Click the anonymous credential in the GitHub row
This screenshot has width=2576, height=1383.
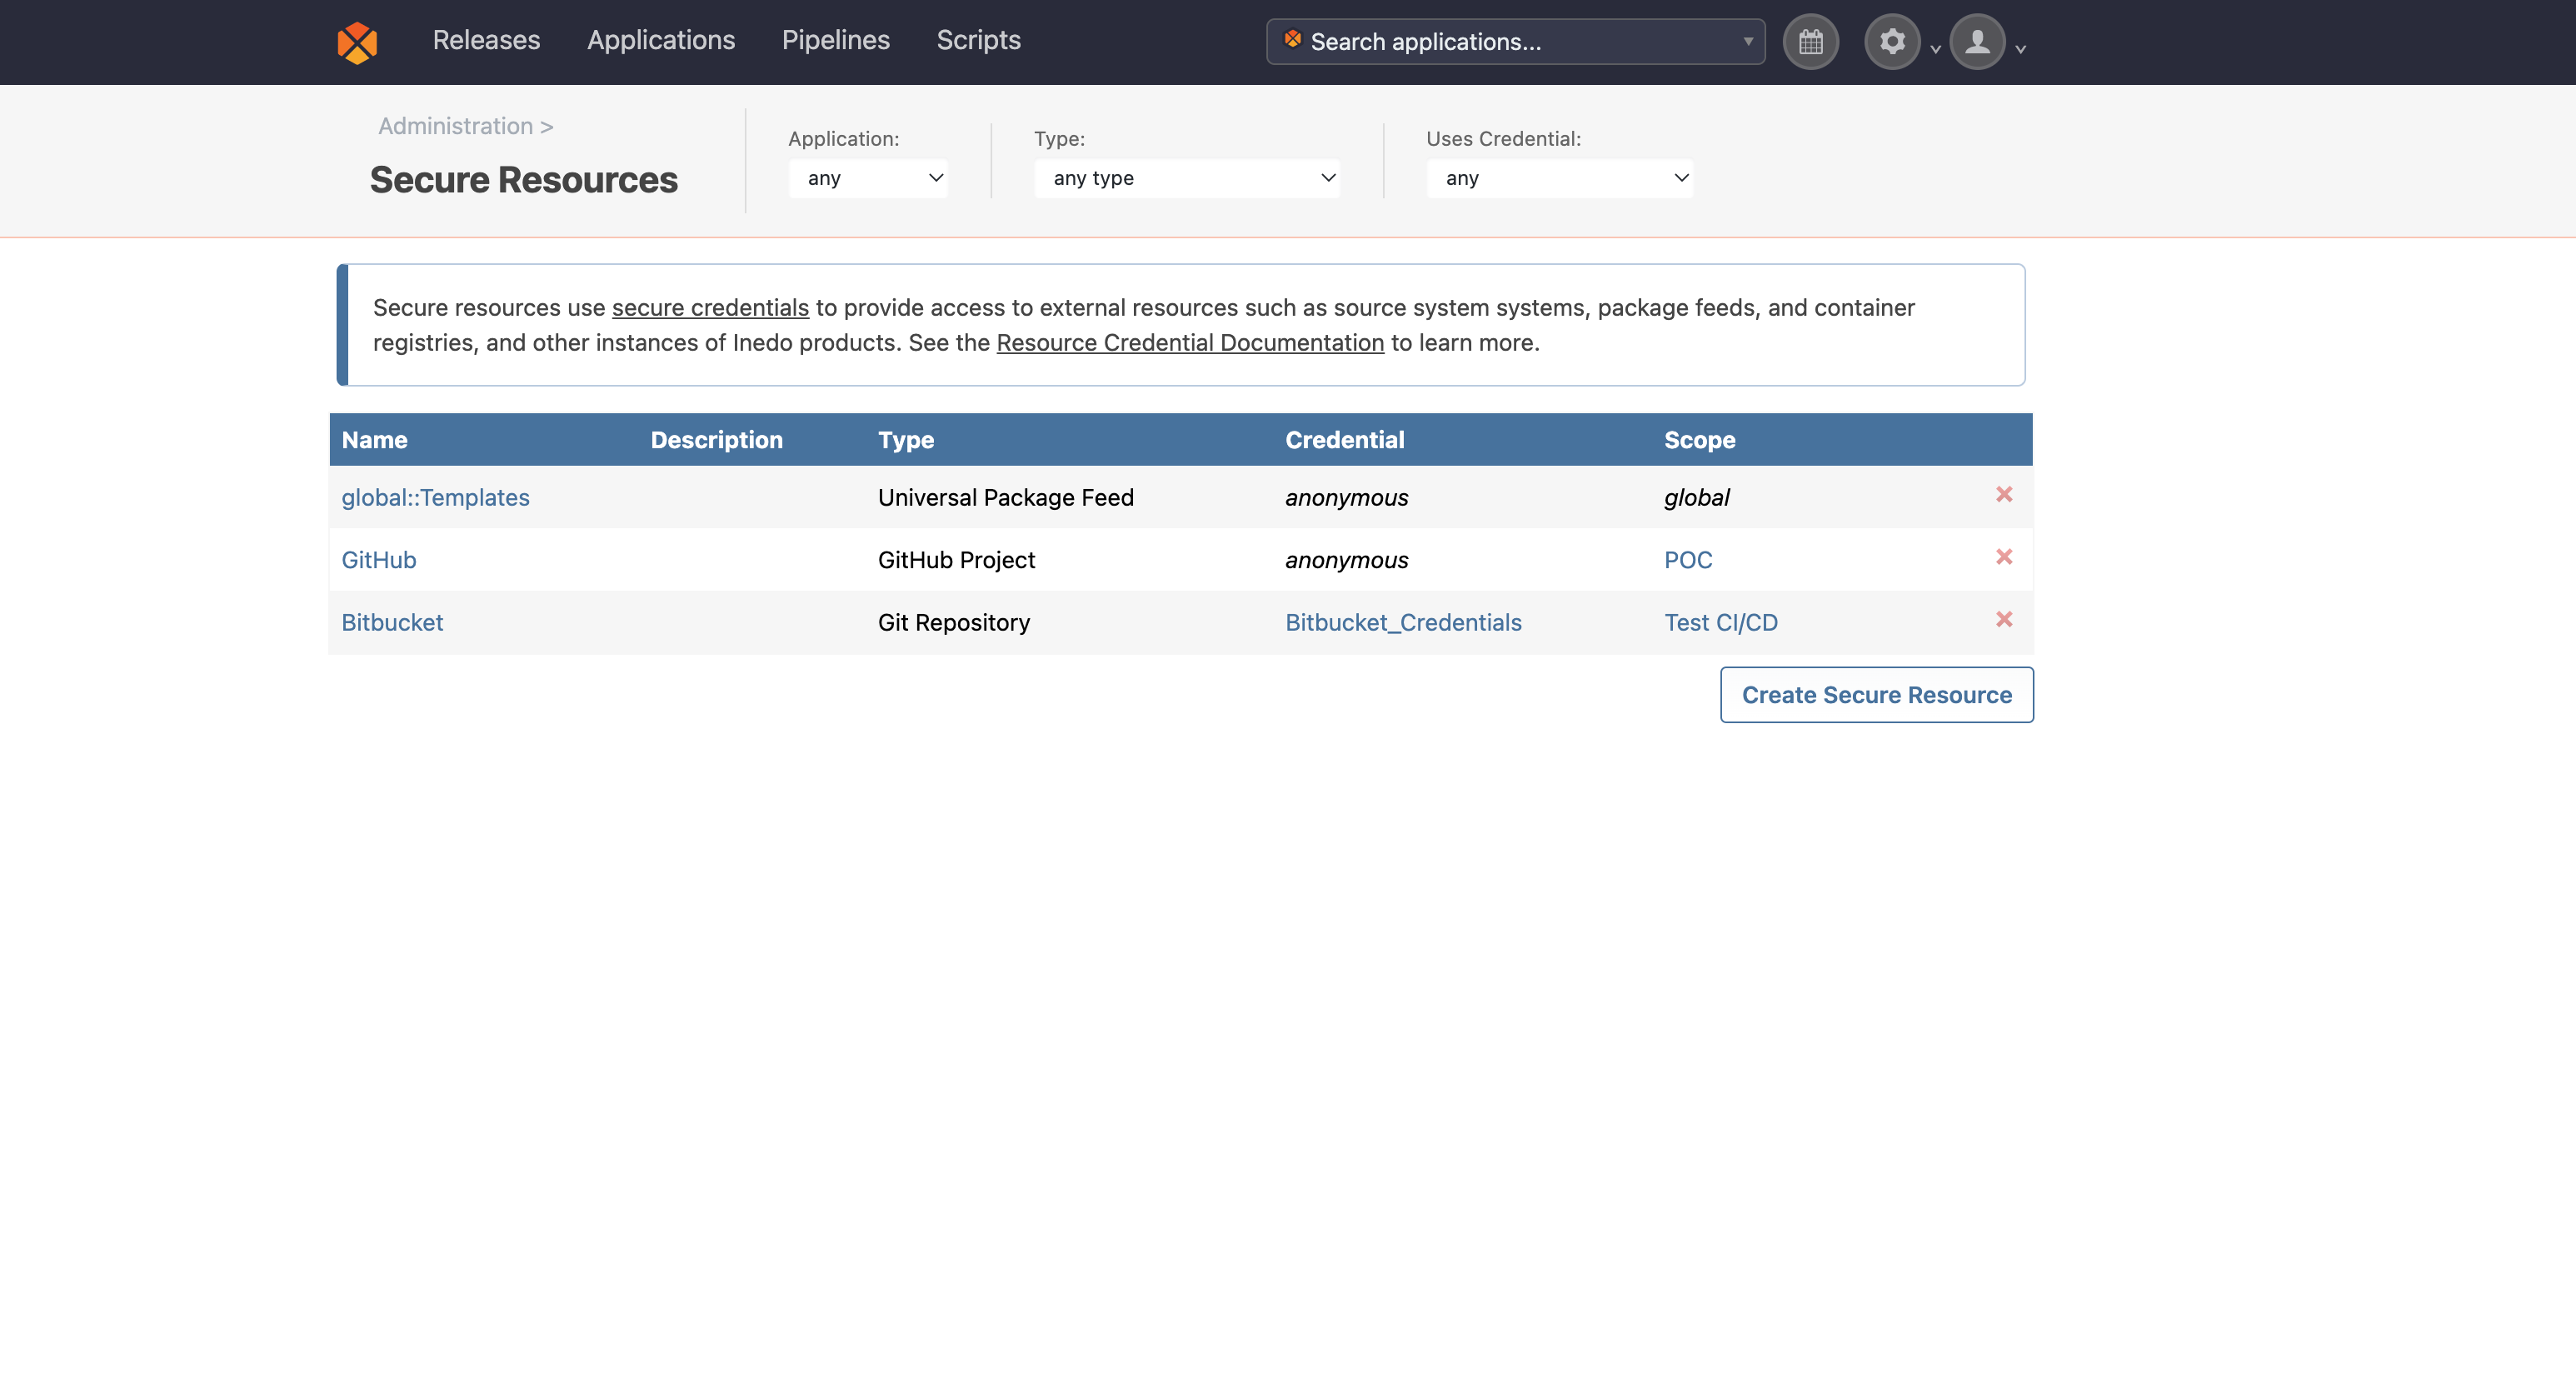(1346, 560)
